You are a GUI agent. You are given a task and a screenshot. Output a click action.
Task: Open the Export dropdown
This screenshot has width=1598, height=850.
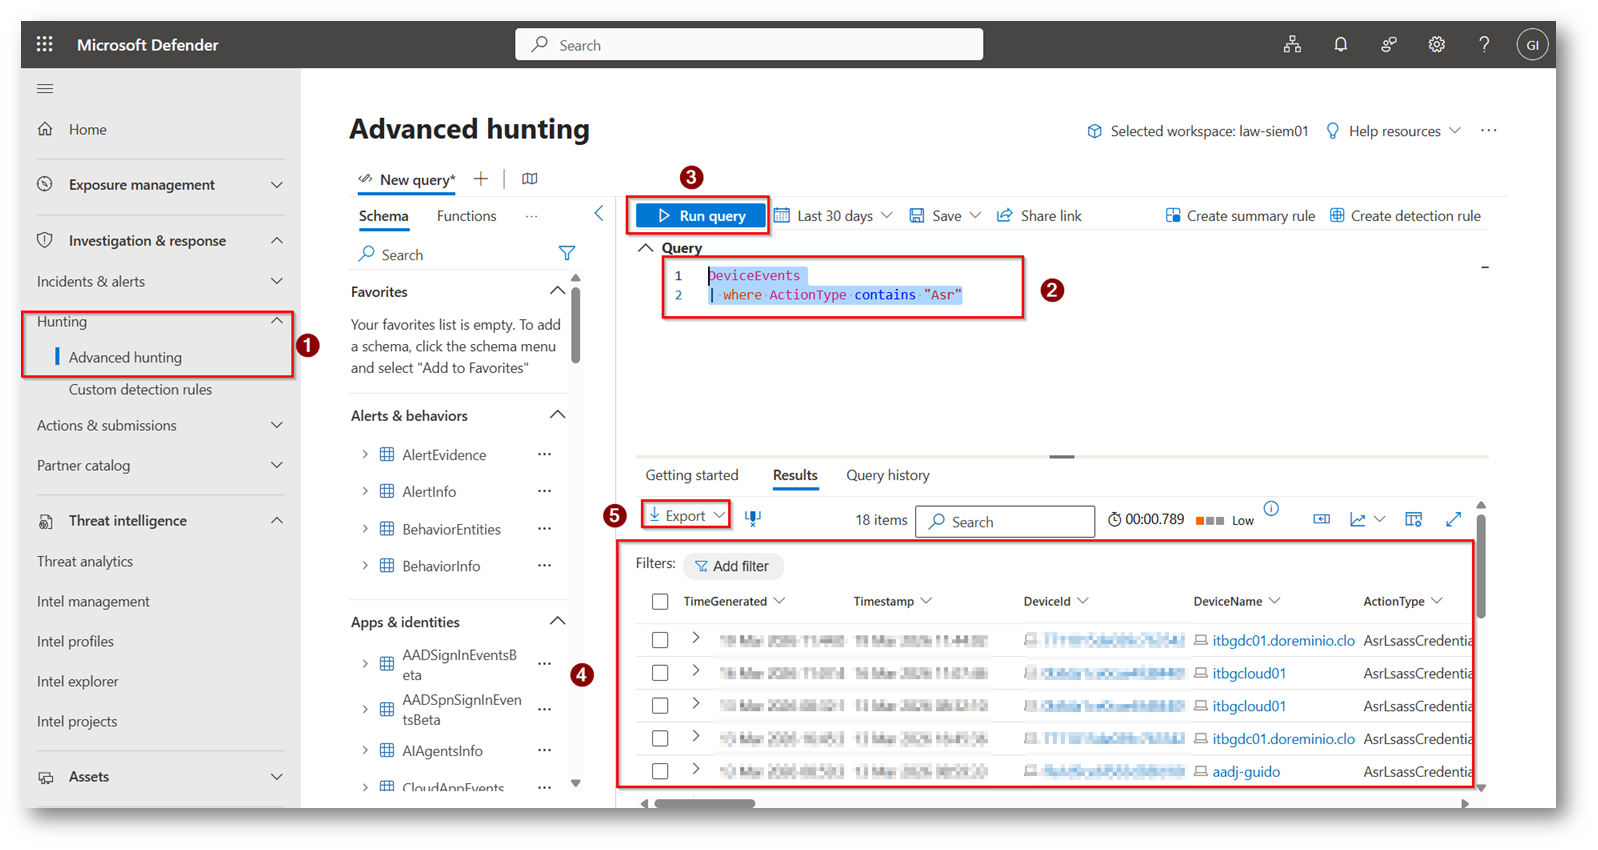[x=686, y=516]
